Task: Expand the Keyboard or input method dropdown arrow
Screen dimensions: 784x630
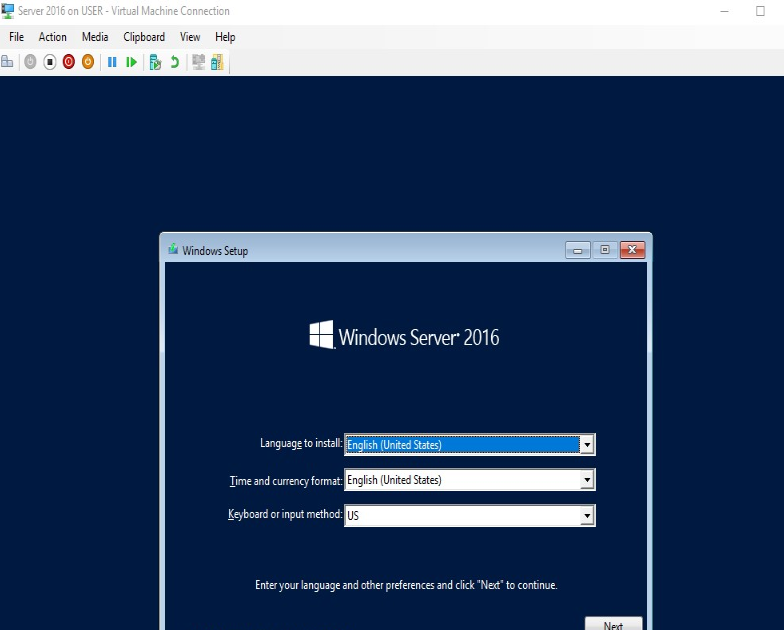Action: click(x=587, y=516)
